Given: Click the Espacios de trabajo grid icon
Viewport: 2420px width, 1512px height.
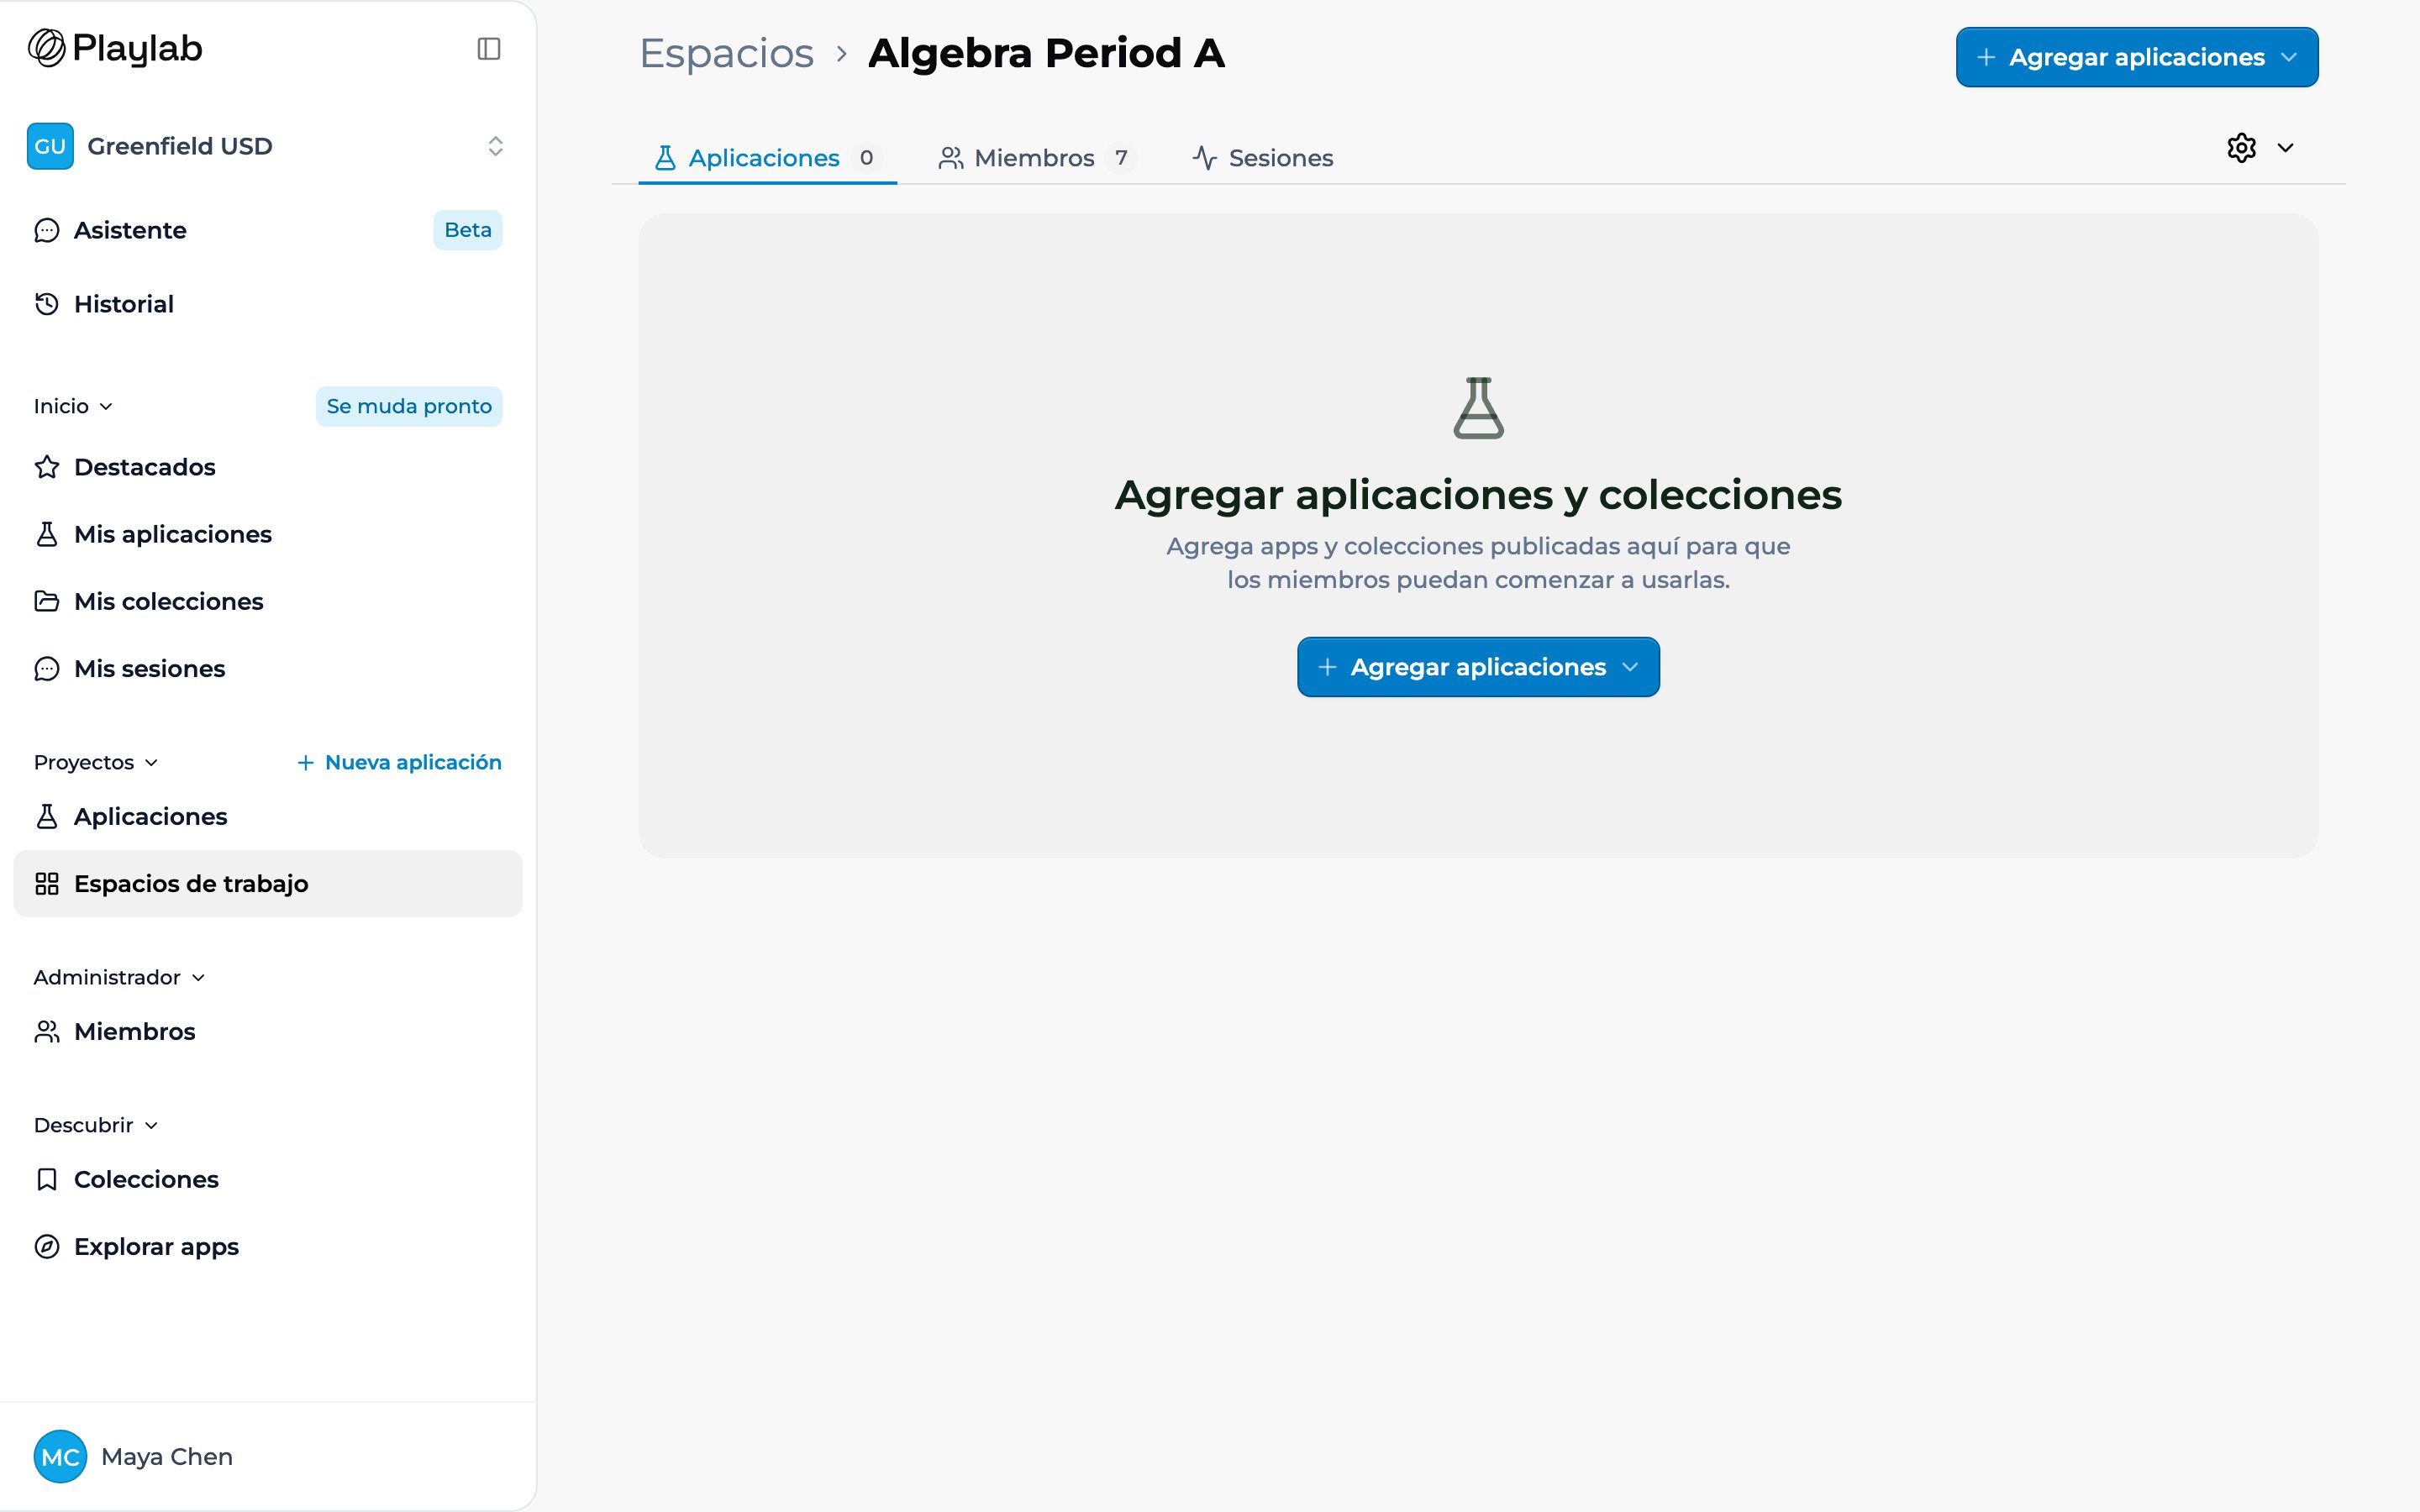Looking at the screenshot, I should pyautogui.click(x=47, y=884).
